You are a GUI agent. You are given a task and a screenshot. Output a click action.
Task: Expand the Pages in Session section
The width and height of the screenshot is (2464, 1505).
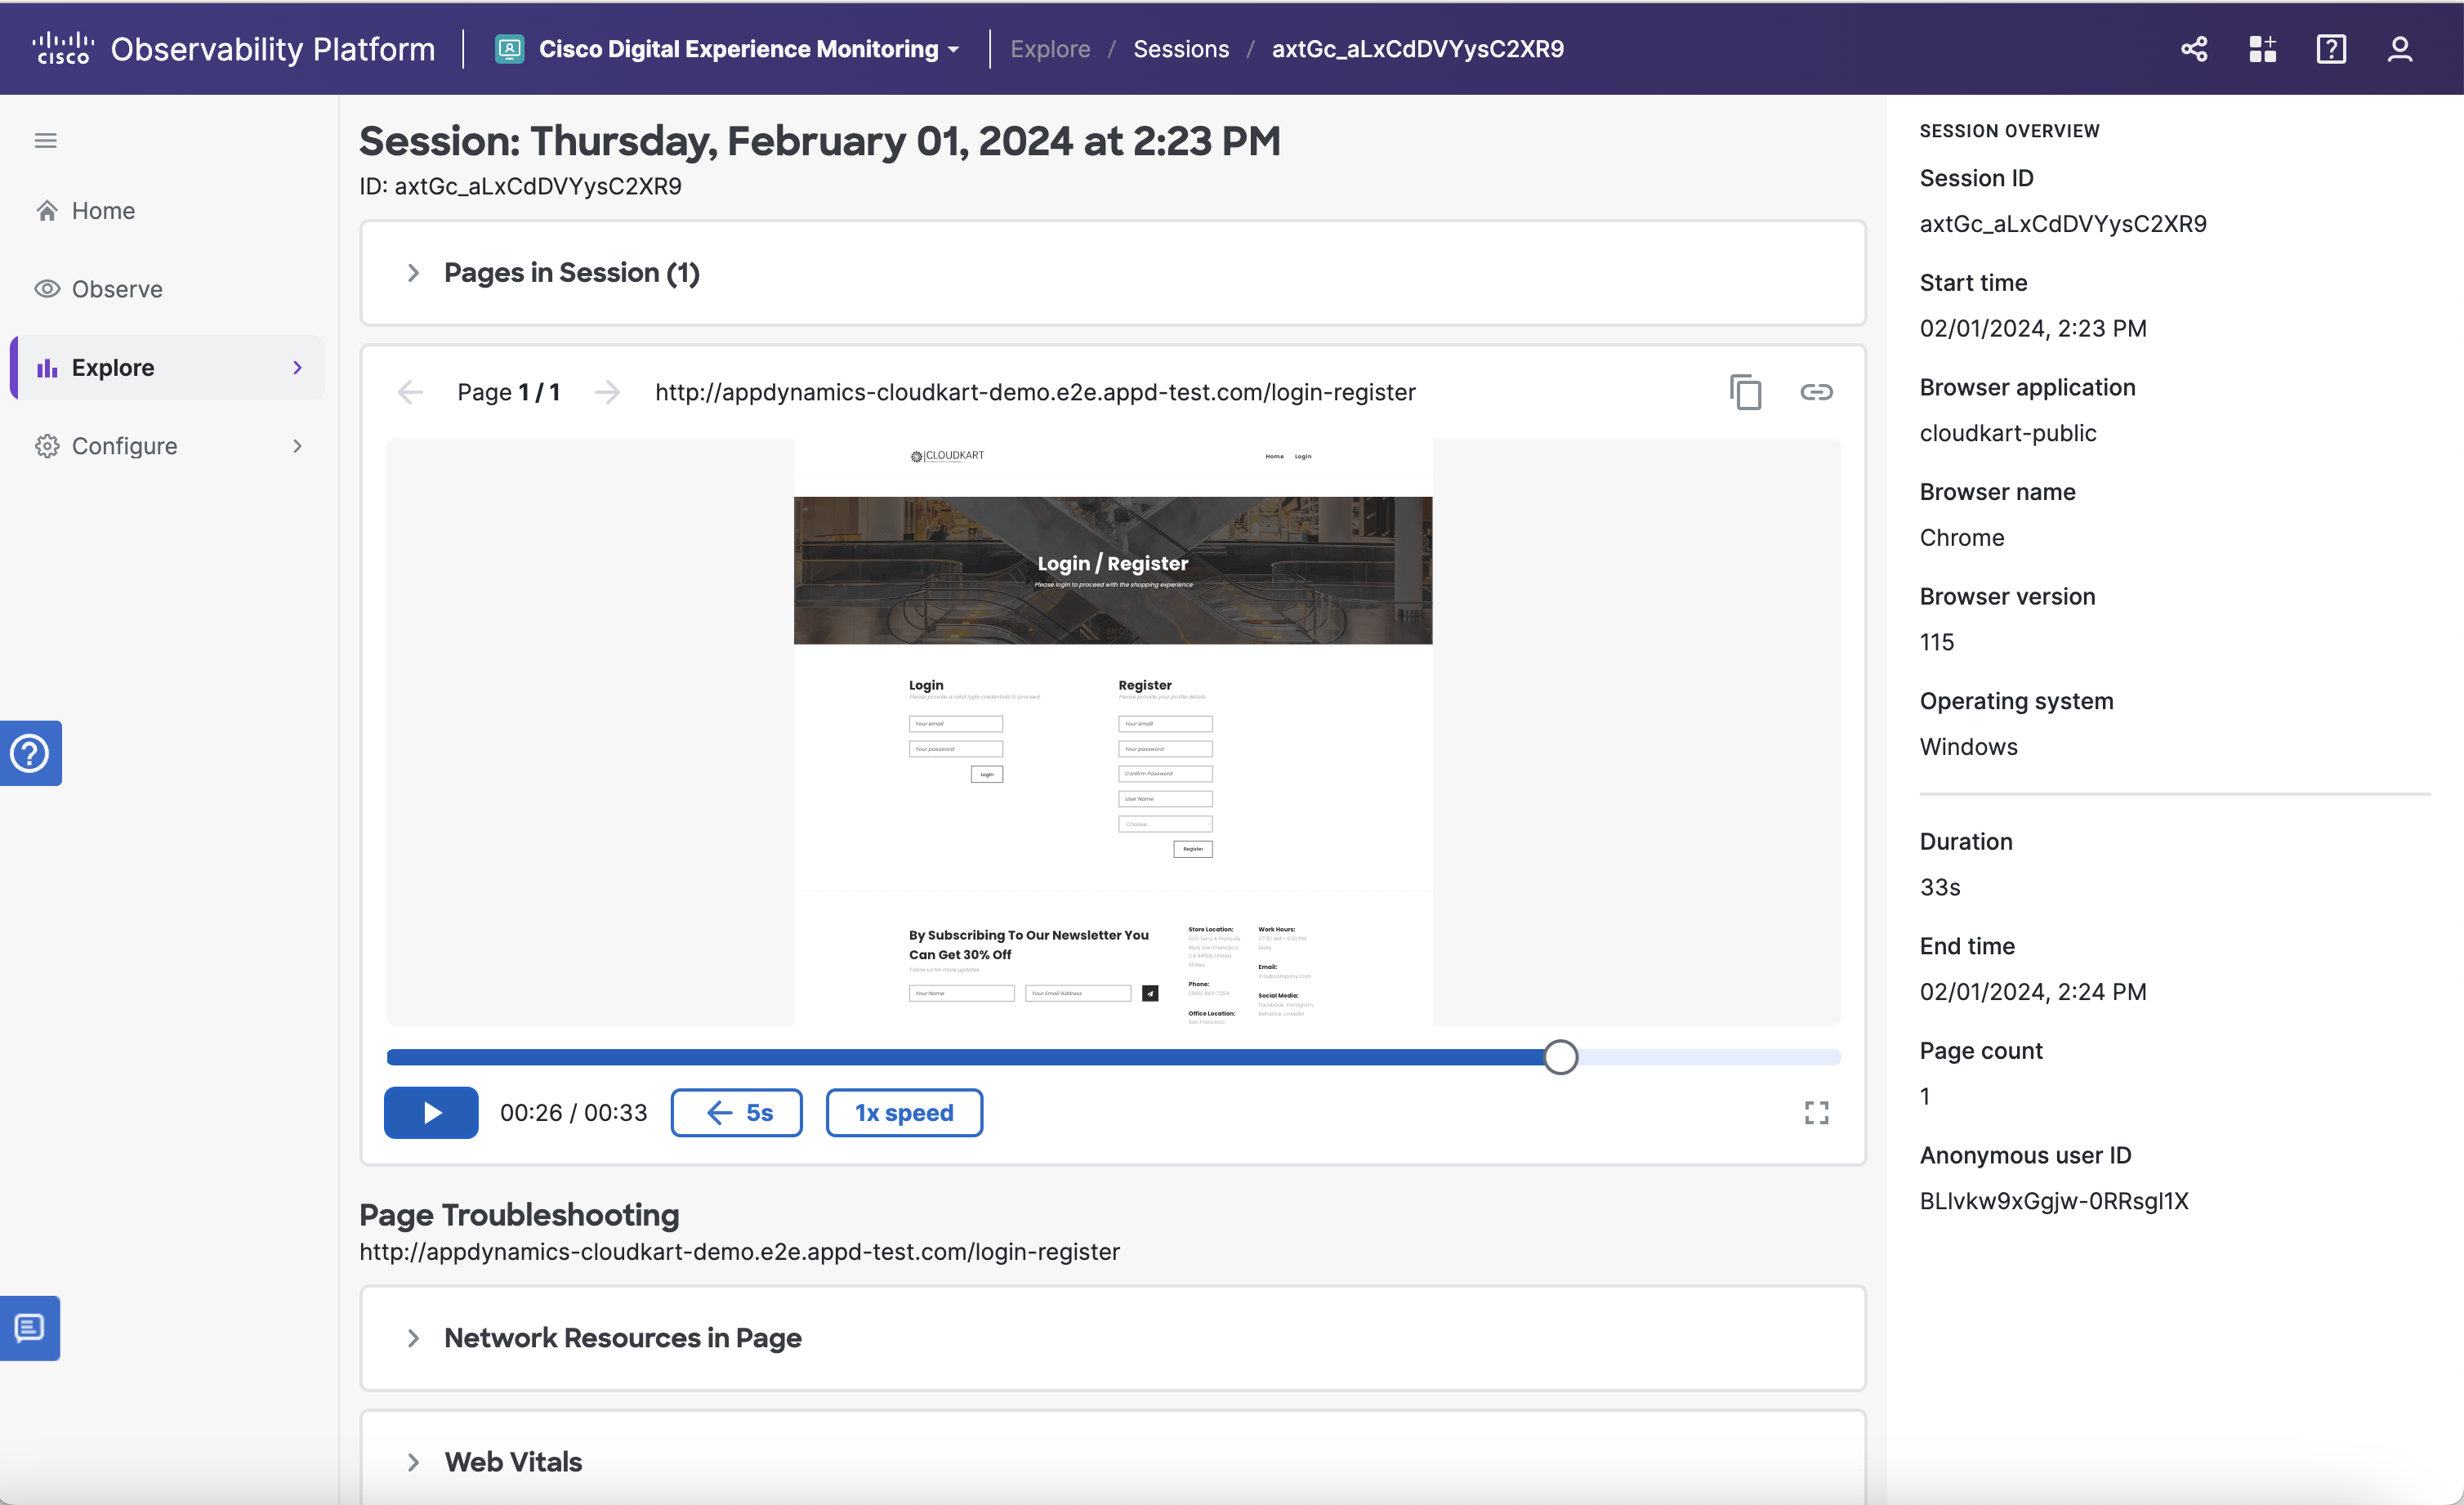click(x=414, y=272)
